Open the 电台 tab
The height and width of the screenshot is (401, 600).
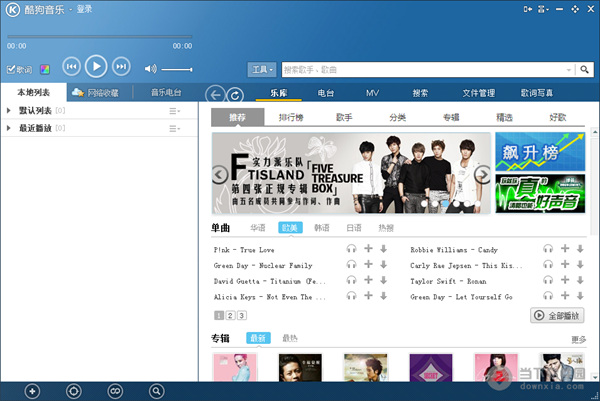coord(326,93)
